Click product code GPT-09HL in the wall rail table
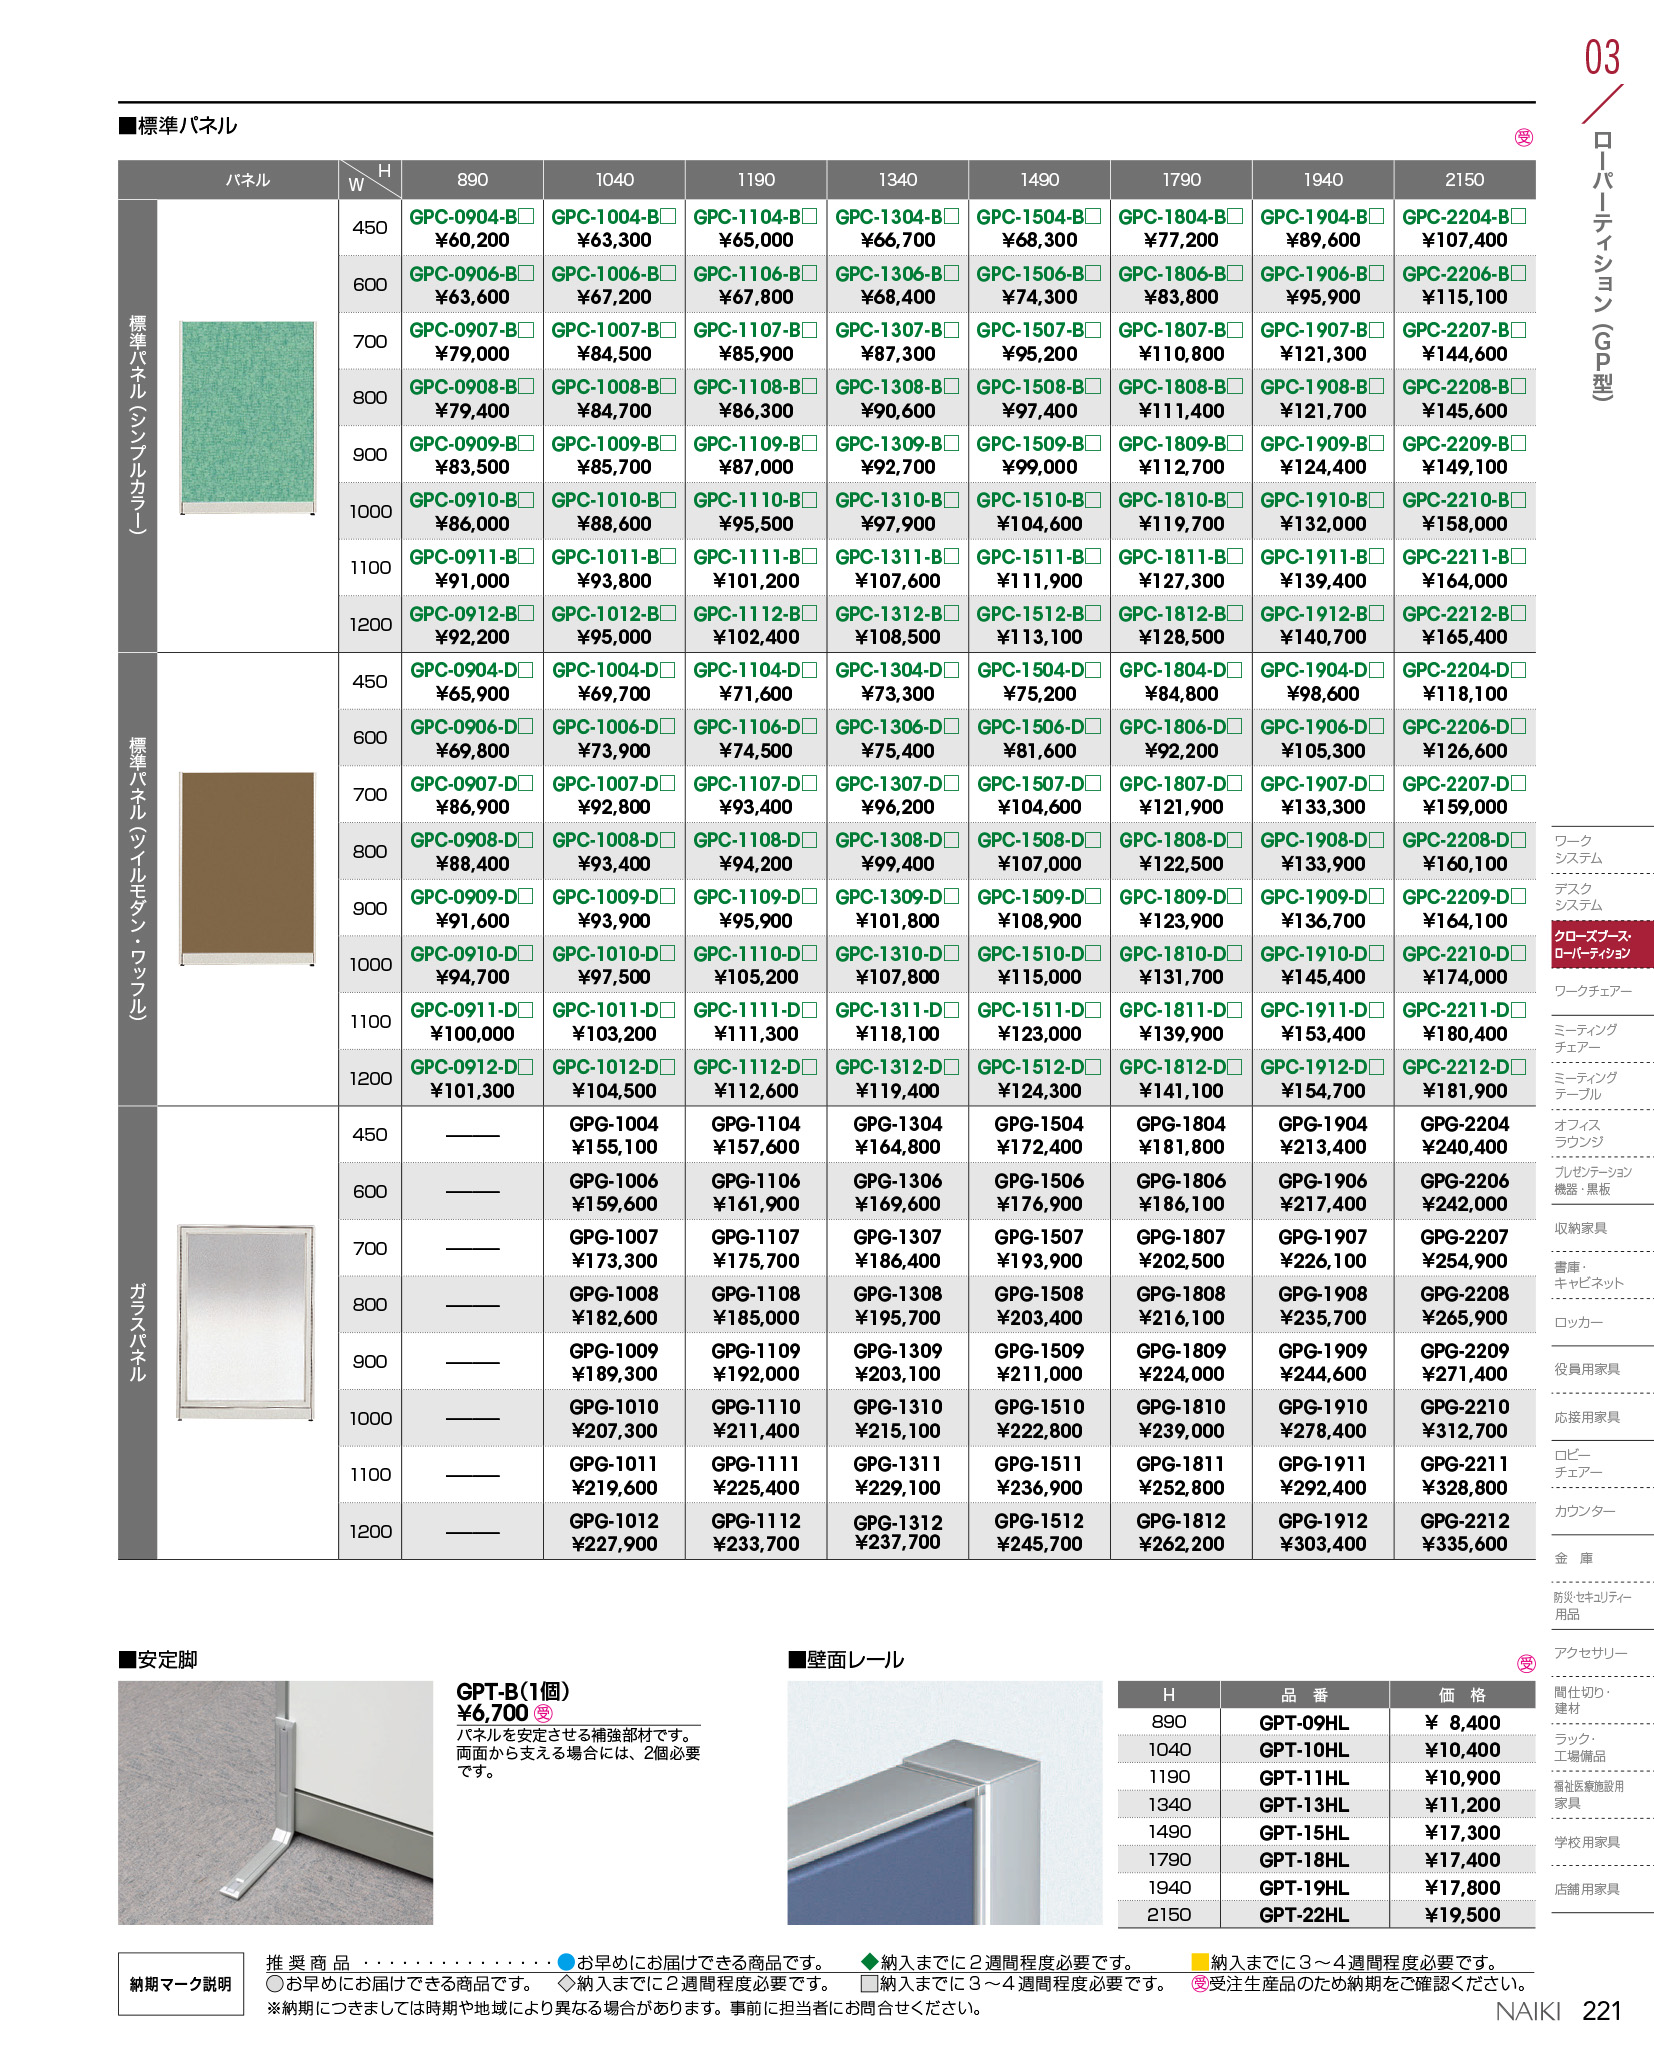This screenshot has width=1654, height=2047. (x=1304, y=1723)
